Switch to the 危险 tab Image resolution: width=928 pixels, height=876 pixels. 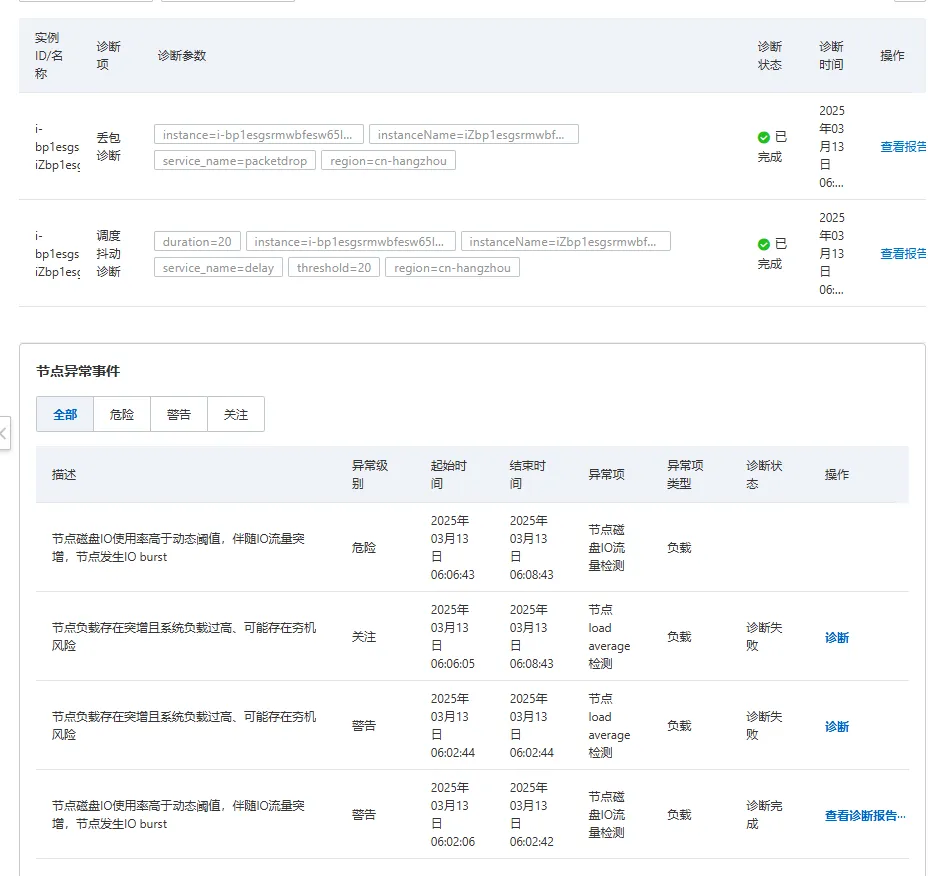pos(122,414)
